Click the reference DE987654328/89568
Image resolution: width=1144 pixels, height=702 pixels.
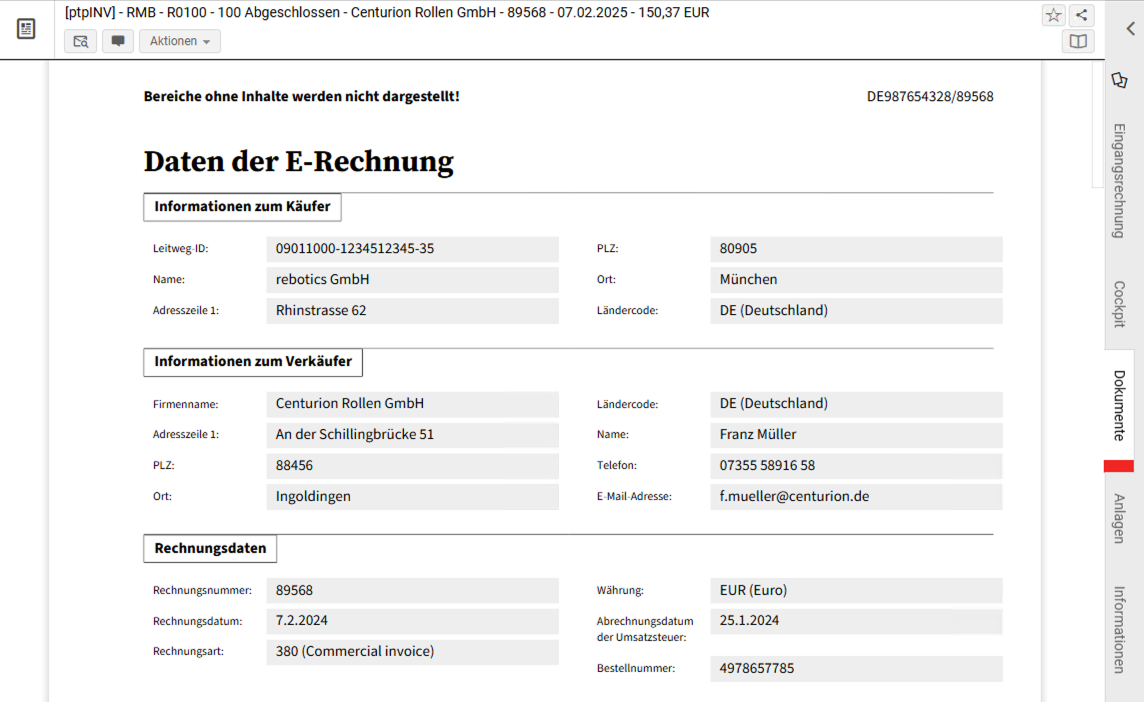pos(930,96)
